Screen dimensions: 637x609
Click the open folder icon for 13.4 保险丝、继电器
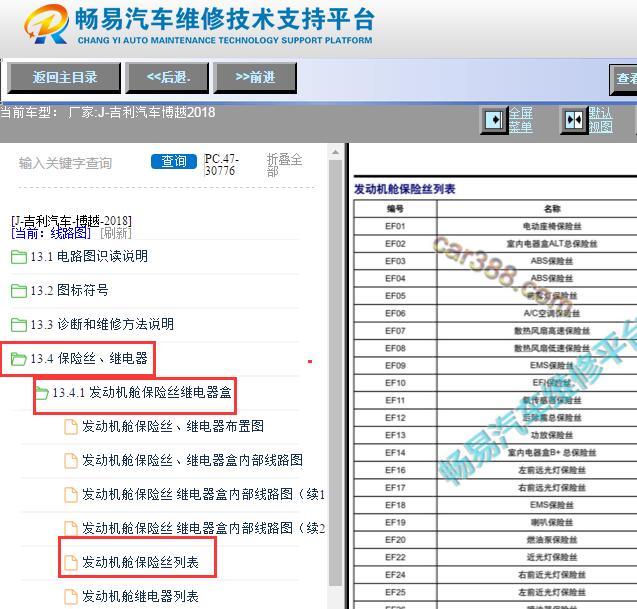tap(19, 359)
